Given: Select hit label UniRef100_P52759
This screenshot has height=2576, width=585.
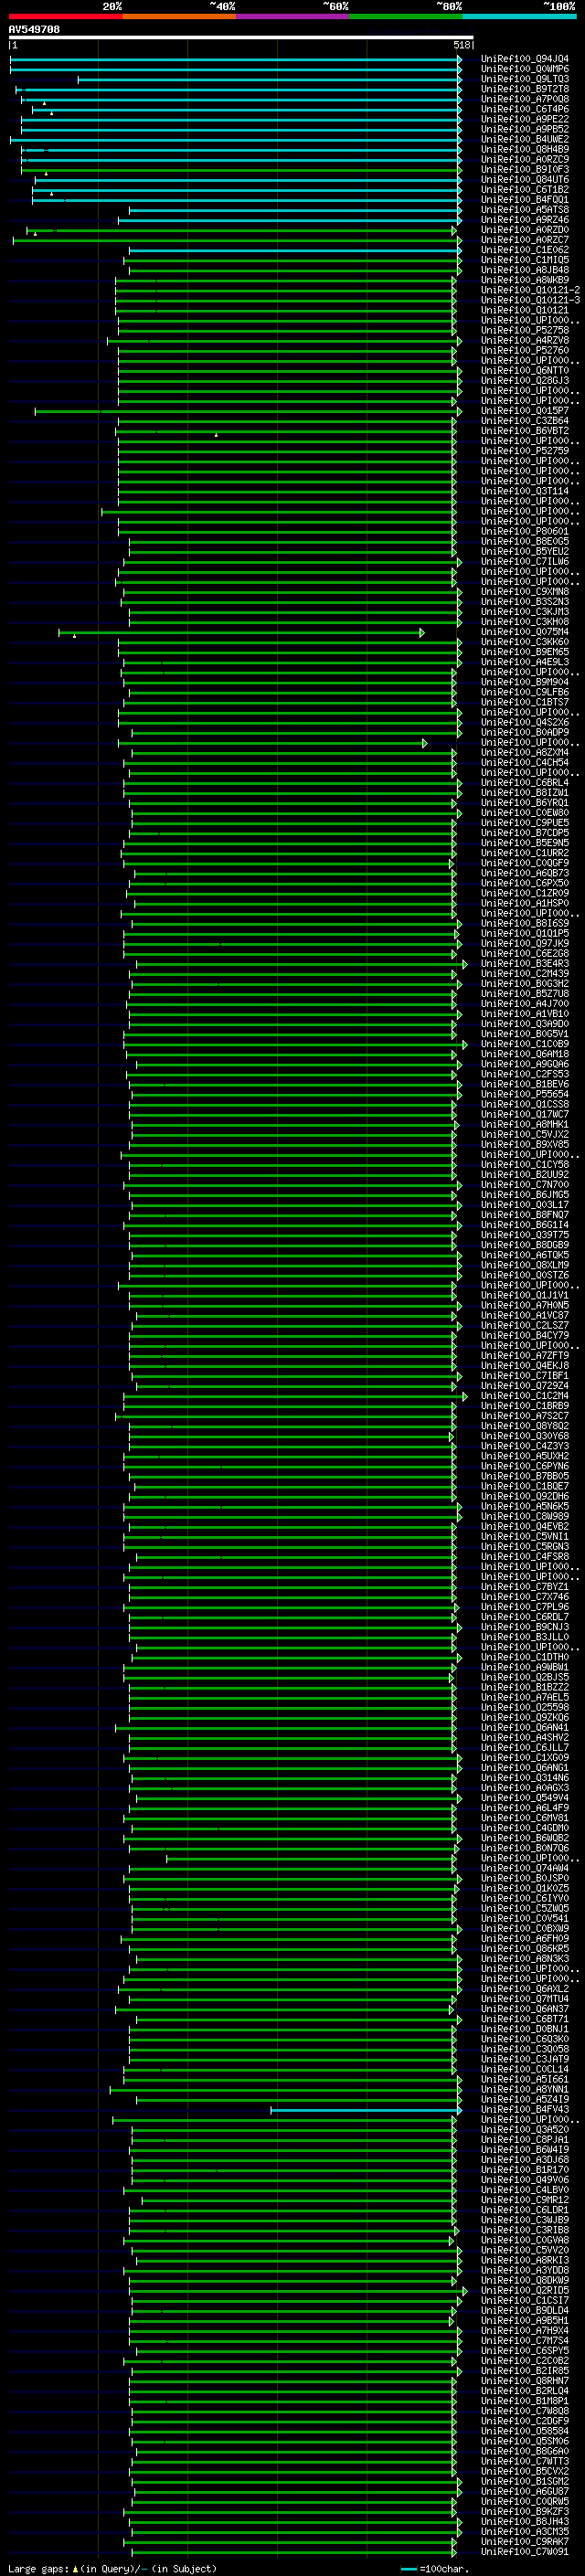Looking at the screenshot, I should coord(525,451).
